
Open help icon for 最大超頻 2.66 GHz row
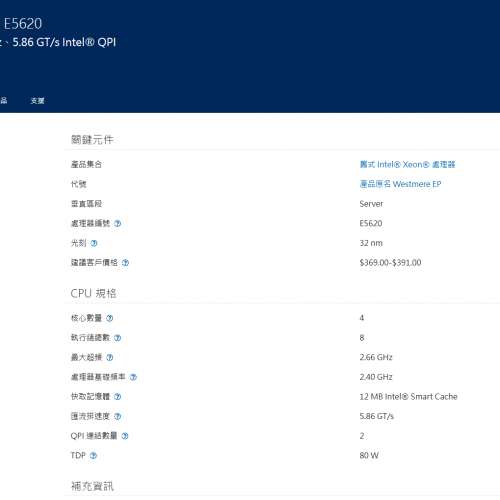pyautogui.click(x=110, y=358)
